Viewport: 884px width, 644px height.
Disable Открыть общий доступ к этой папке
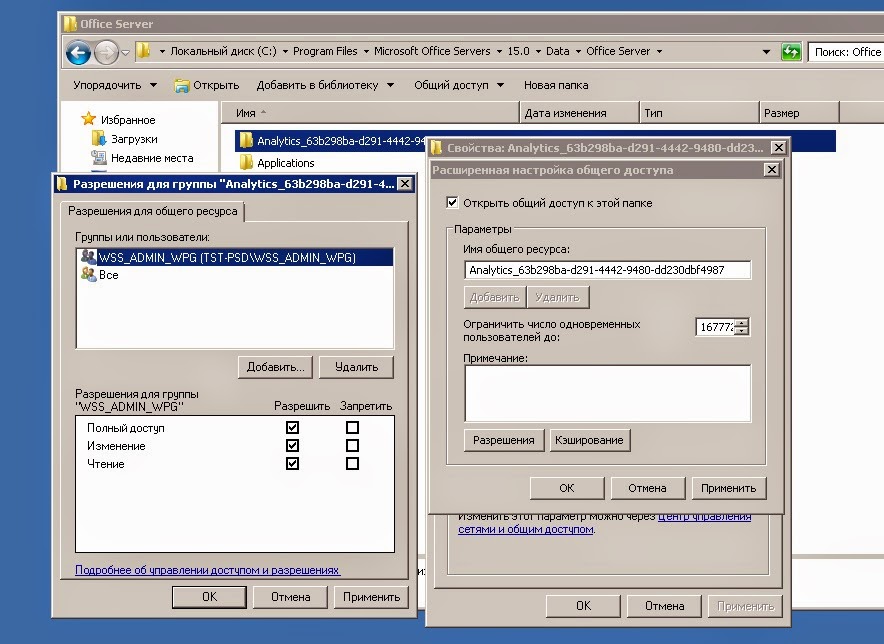(x=449, y=201)
